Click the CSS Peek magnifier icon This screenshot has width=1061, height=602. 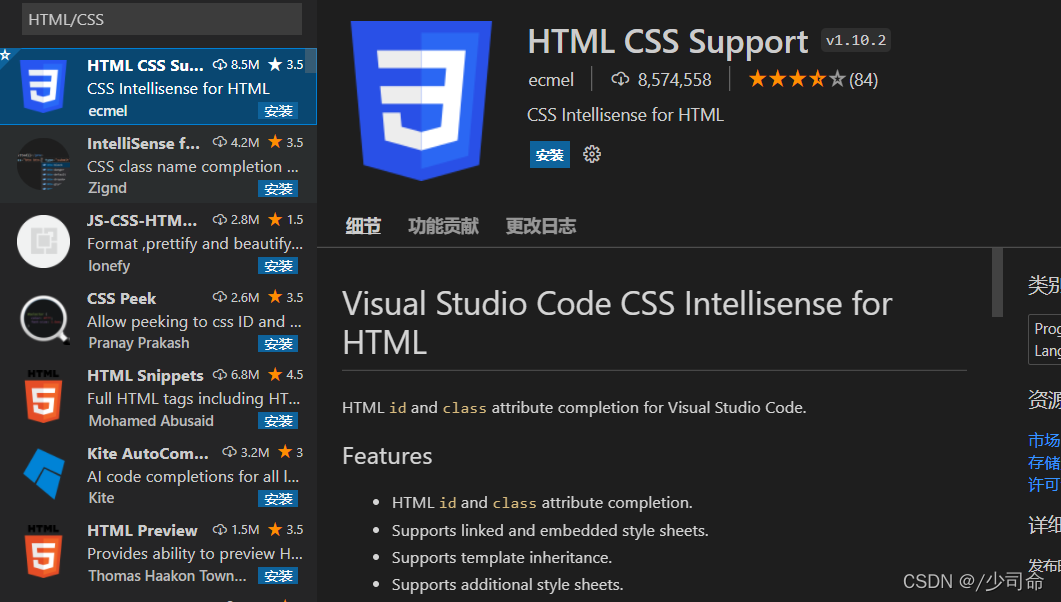coord(44,319)
